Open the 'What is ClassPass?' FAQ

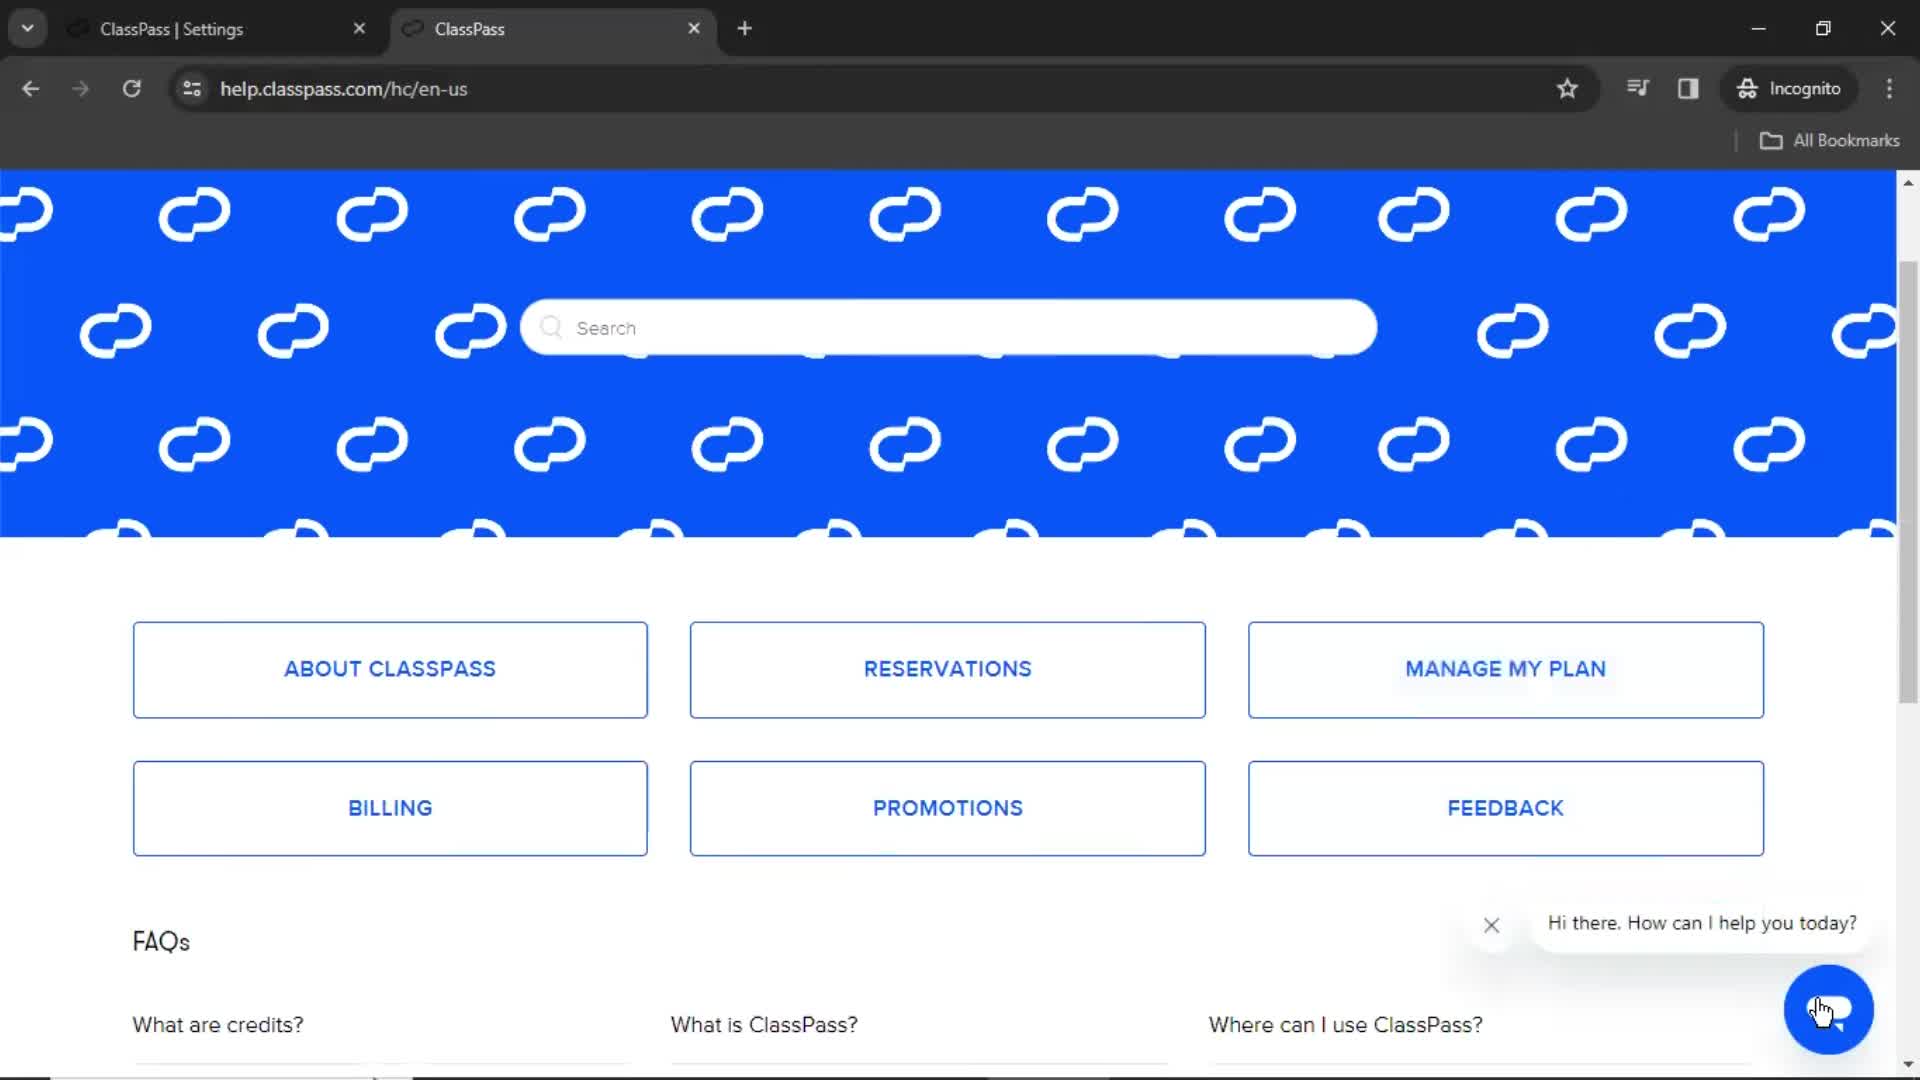[x=764, y=1025]
